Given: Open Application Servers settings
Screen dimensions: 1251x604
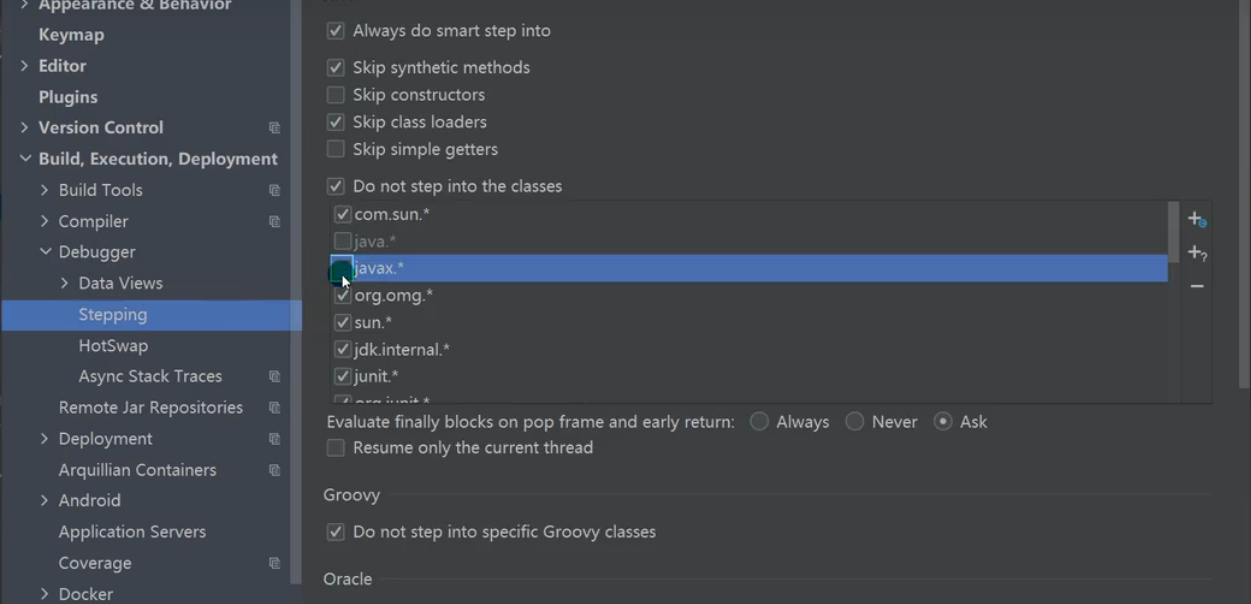Looking at the screenshot, I should [132, 532].
